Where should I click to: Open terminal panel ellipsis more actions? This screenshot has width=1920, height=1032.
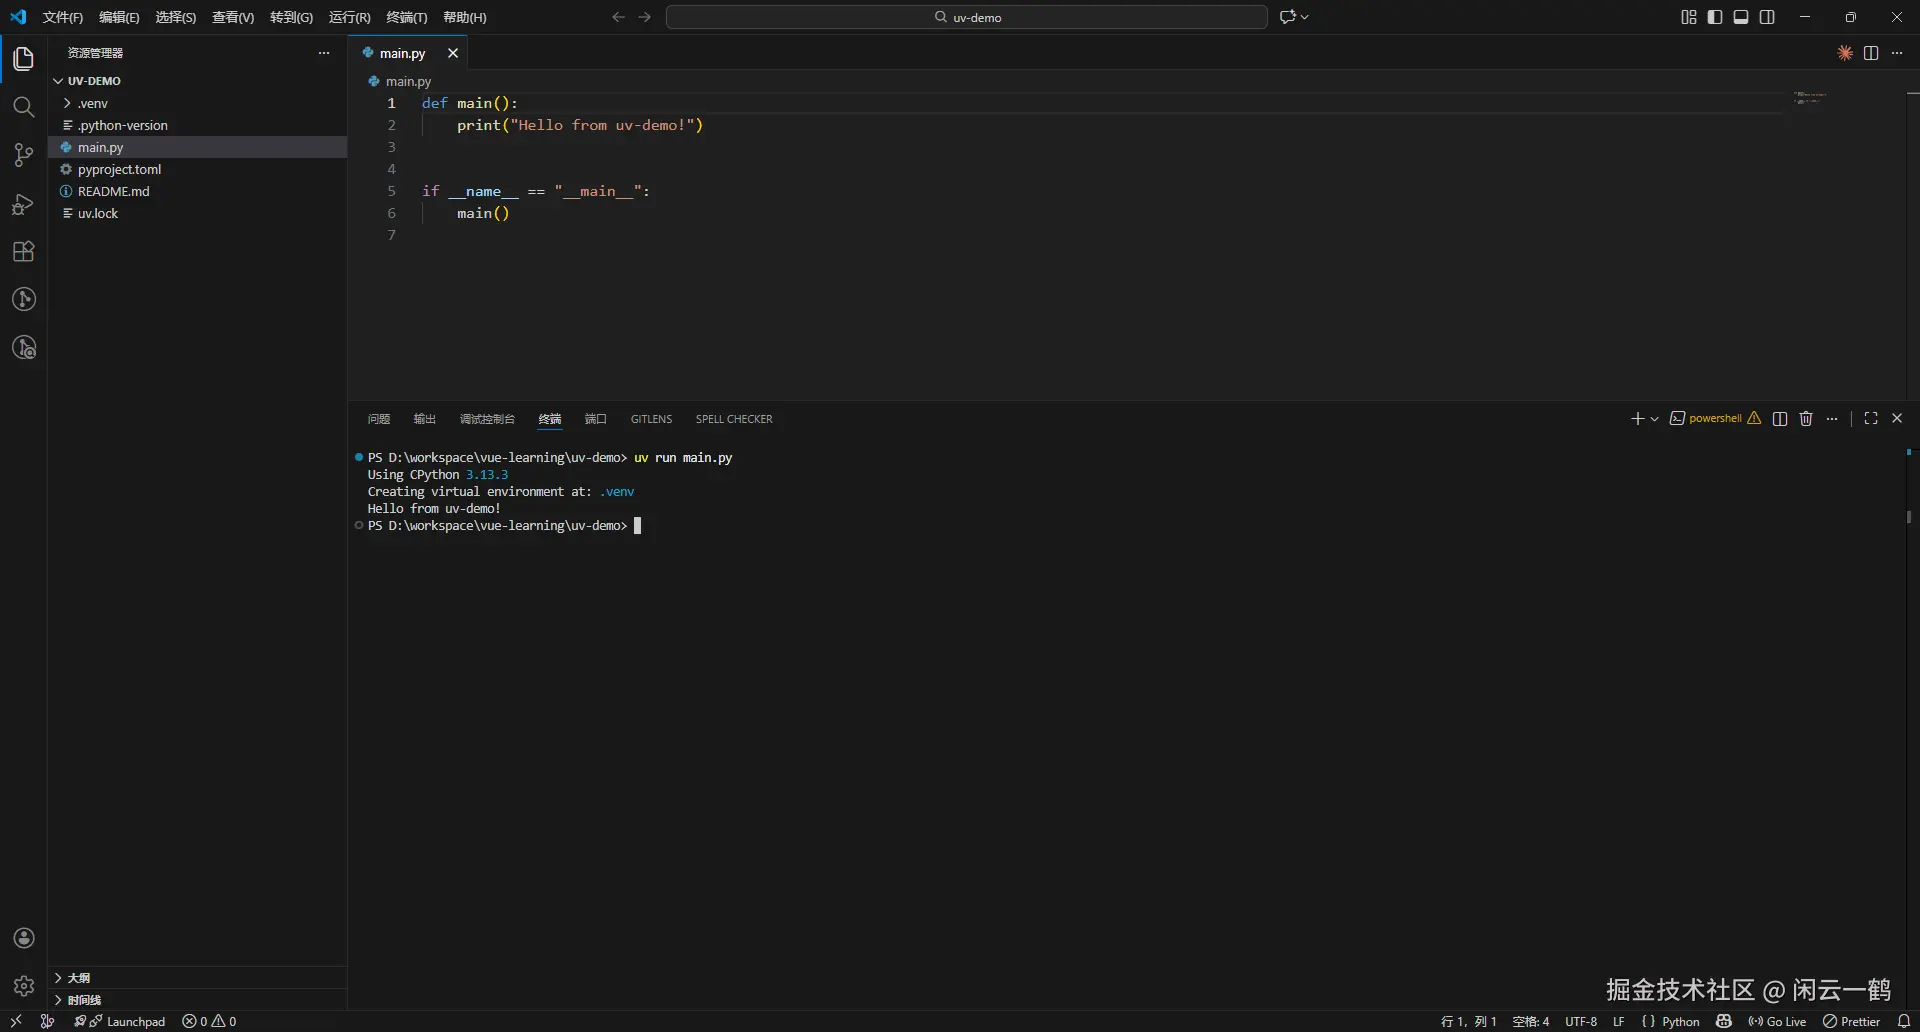(x=1832, y=419)
